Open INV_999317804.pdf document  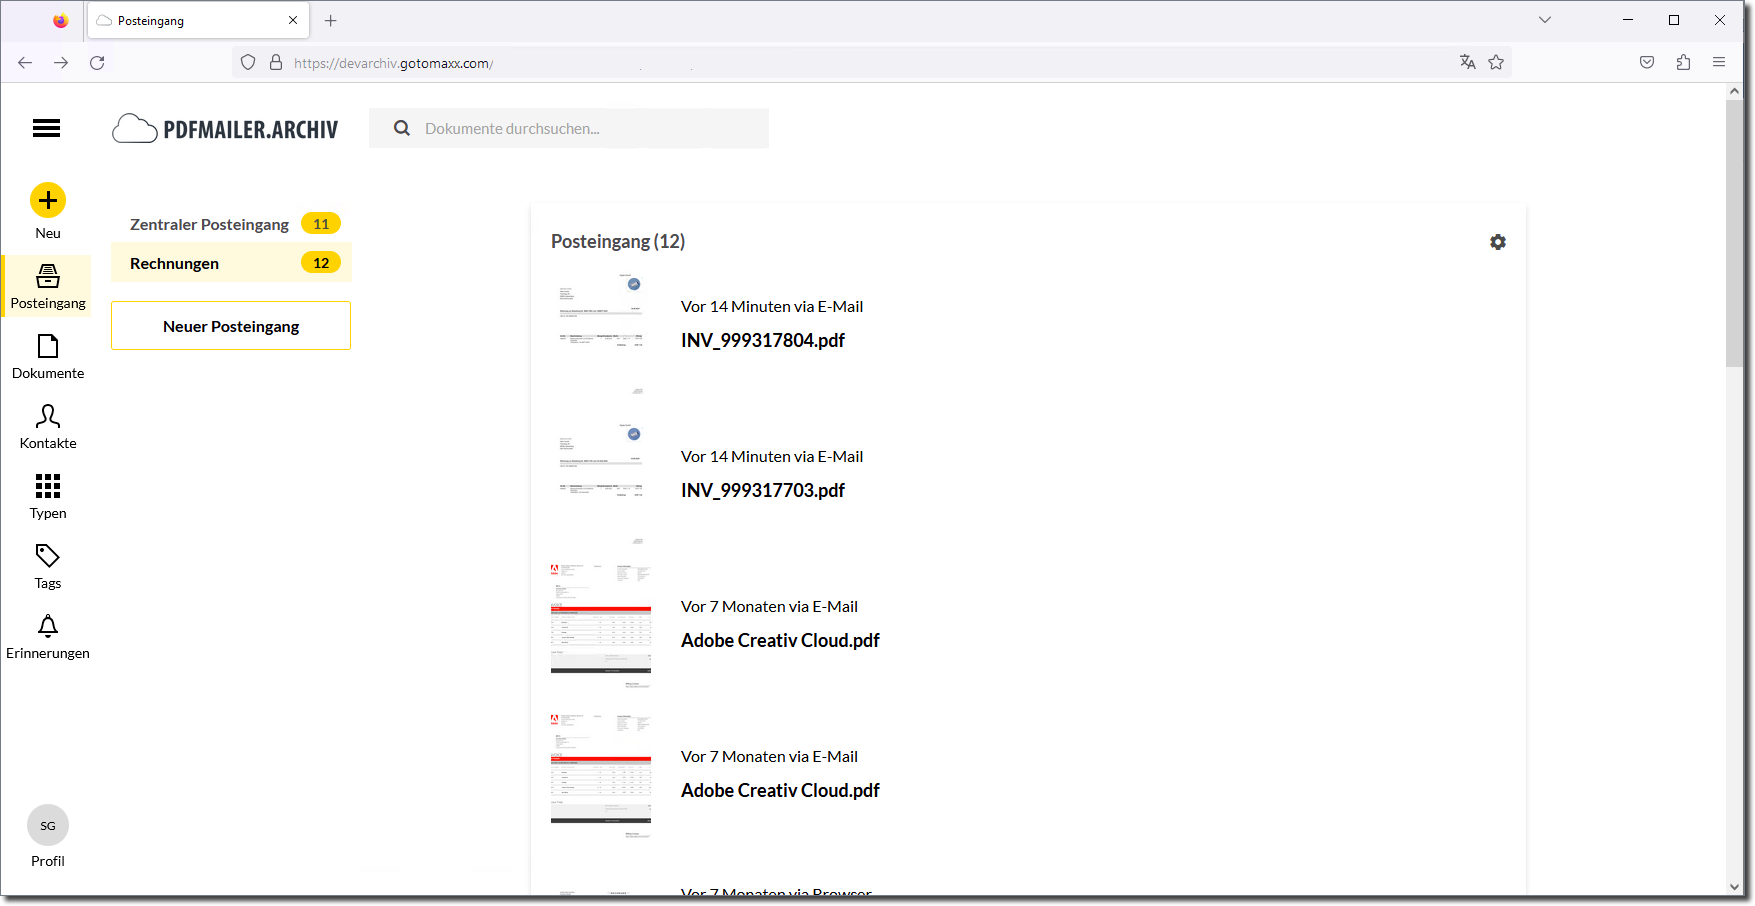(x=762, y=341)
